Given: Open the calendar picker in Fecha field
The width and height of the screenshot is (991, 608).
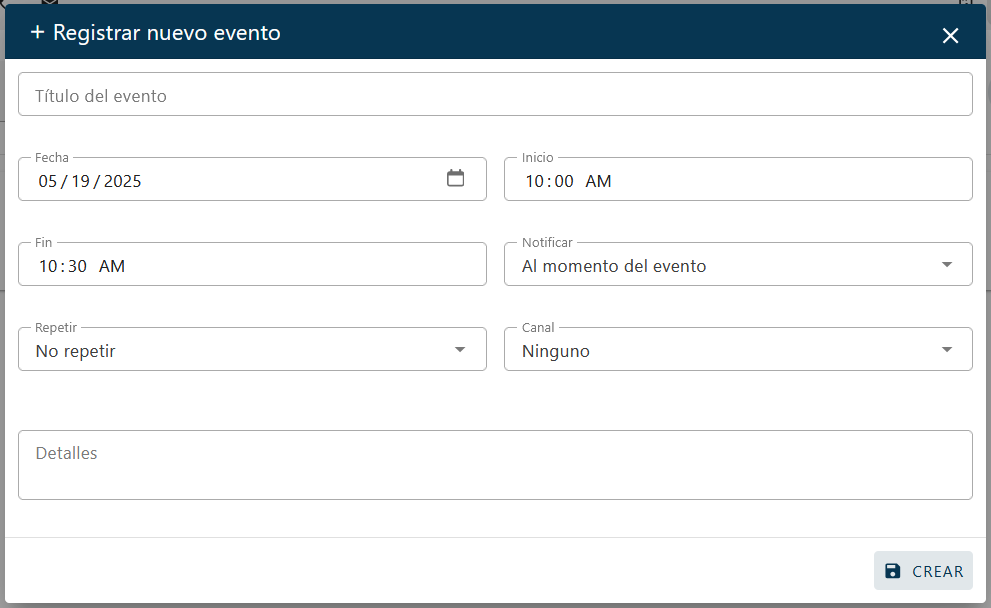Looking at the screenshot, I should pyautogui.click(x=455, y=179).
